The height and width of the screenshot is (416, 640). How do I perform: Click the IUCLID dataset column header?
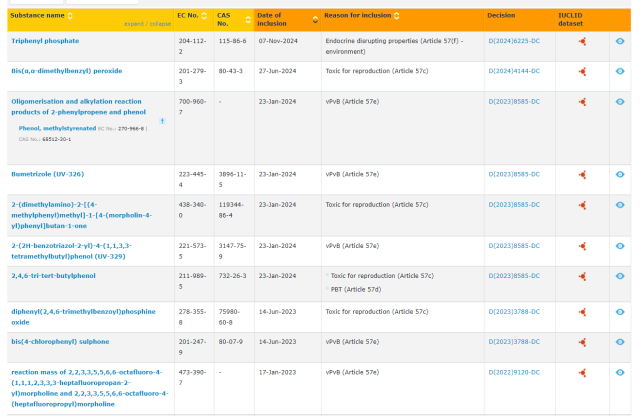click(x=570, y=20)
